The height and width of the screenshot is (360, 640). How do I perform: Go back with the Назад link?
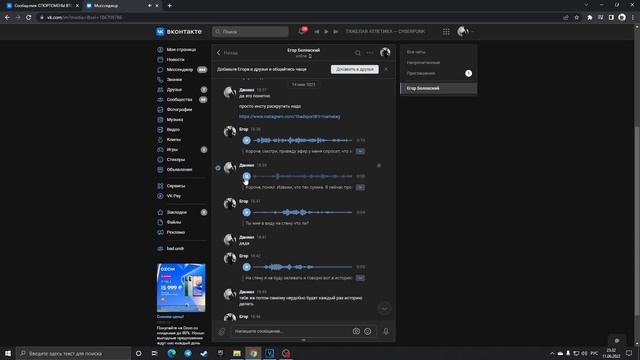227,53
